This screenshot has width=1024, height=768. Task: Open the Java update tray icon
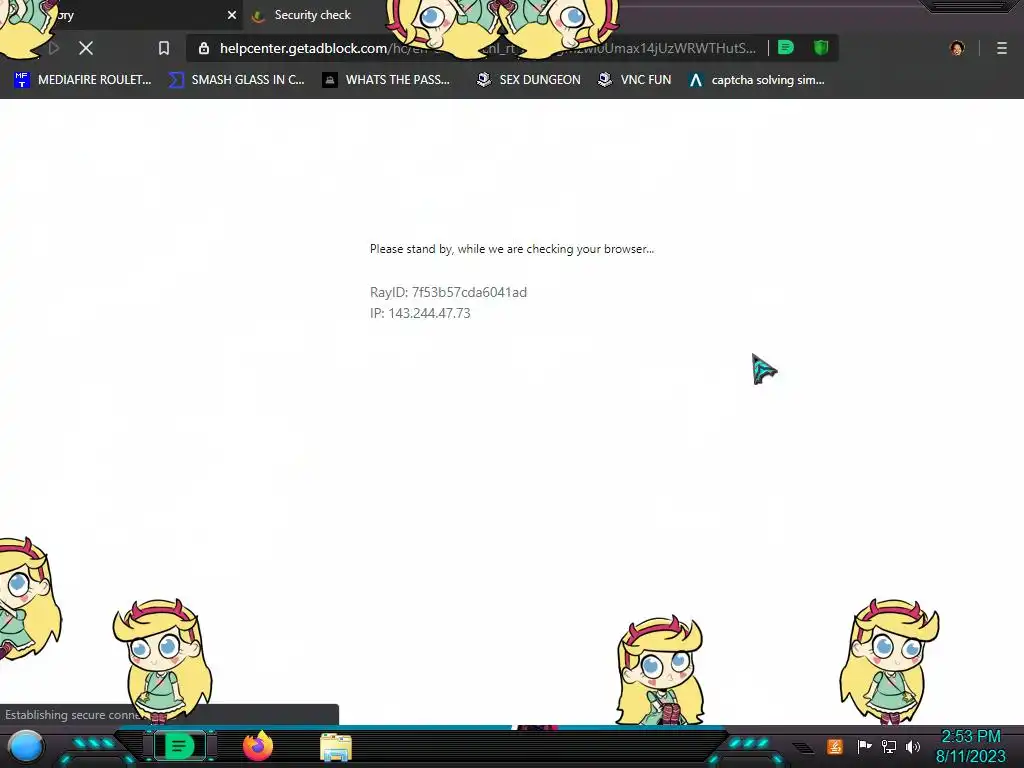pyautogui.click(x=834, y=746)
